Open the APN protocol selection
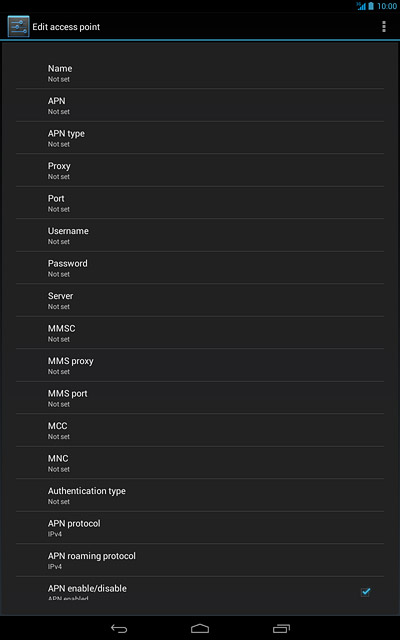 coord(200,528)
